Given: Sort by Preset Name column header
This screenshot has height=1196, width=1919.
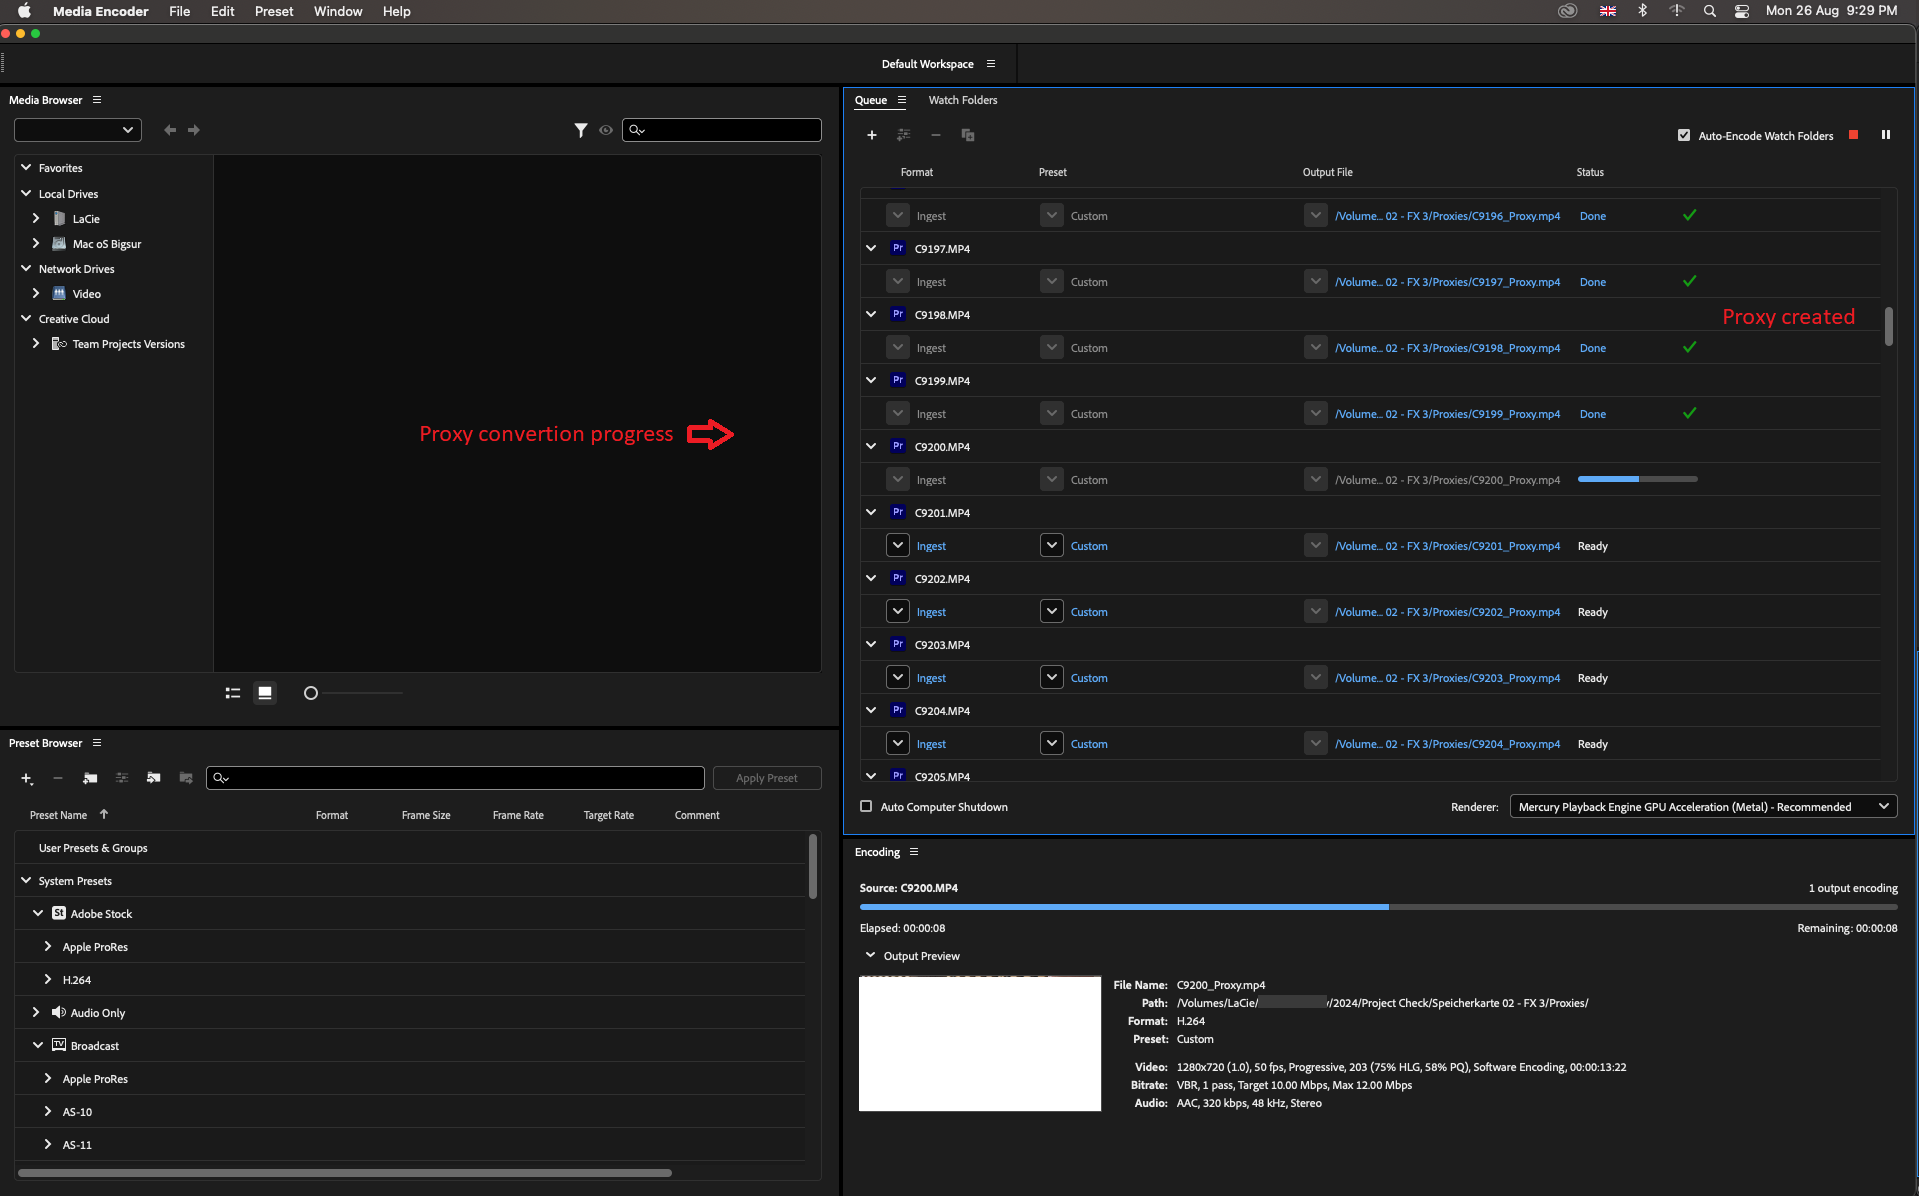Looking at the screenshot, I should [x=58, y=815].
